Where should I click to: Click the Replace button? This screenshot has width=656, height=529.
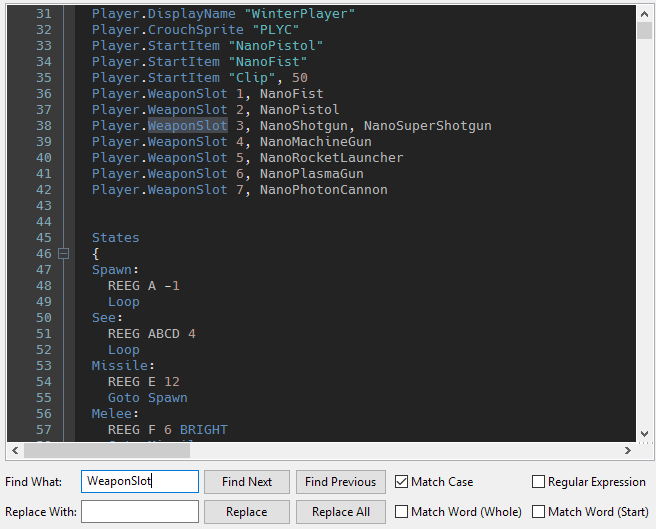(247, 512)
